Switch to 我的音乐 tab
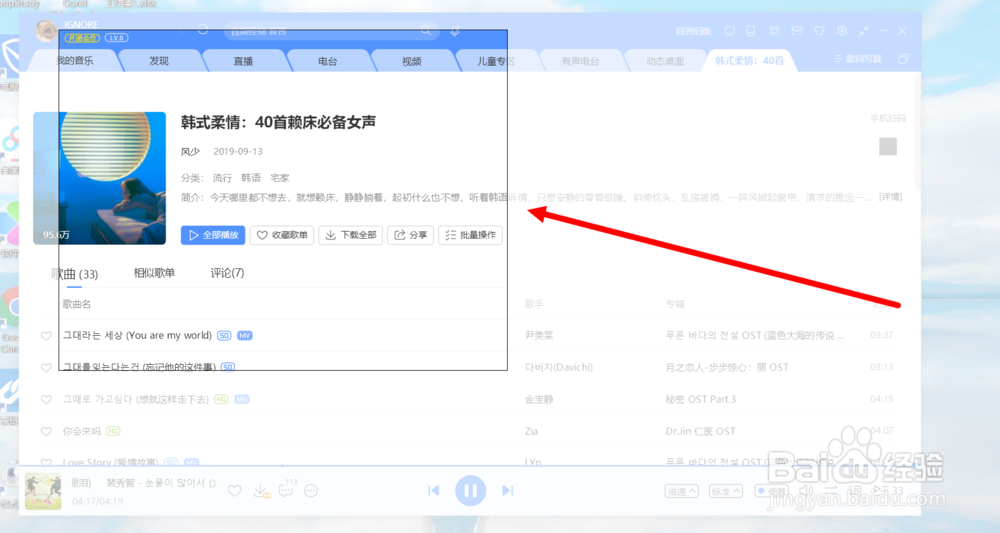 click(x=75, y=61)
